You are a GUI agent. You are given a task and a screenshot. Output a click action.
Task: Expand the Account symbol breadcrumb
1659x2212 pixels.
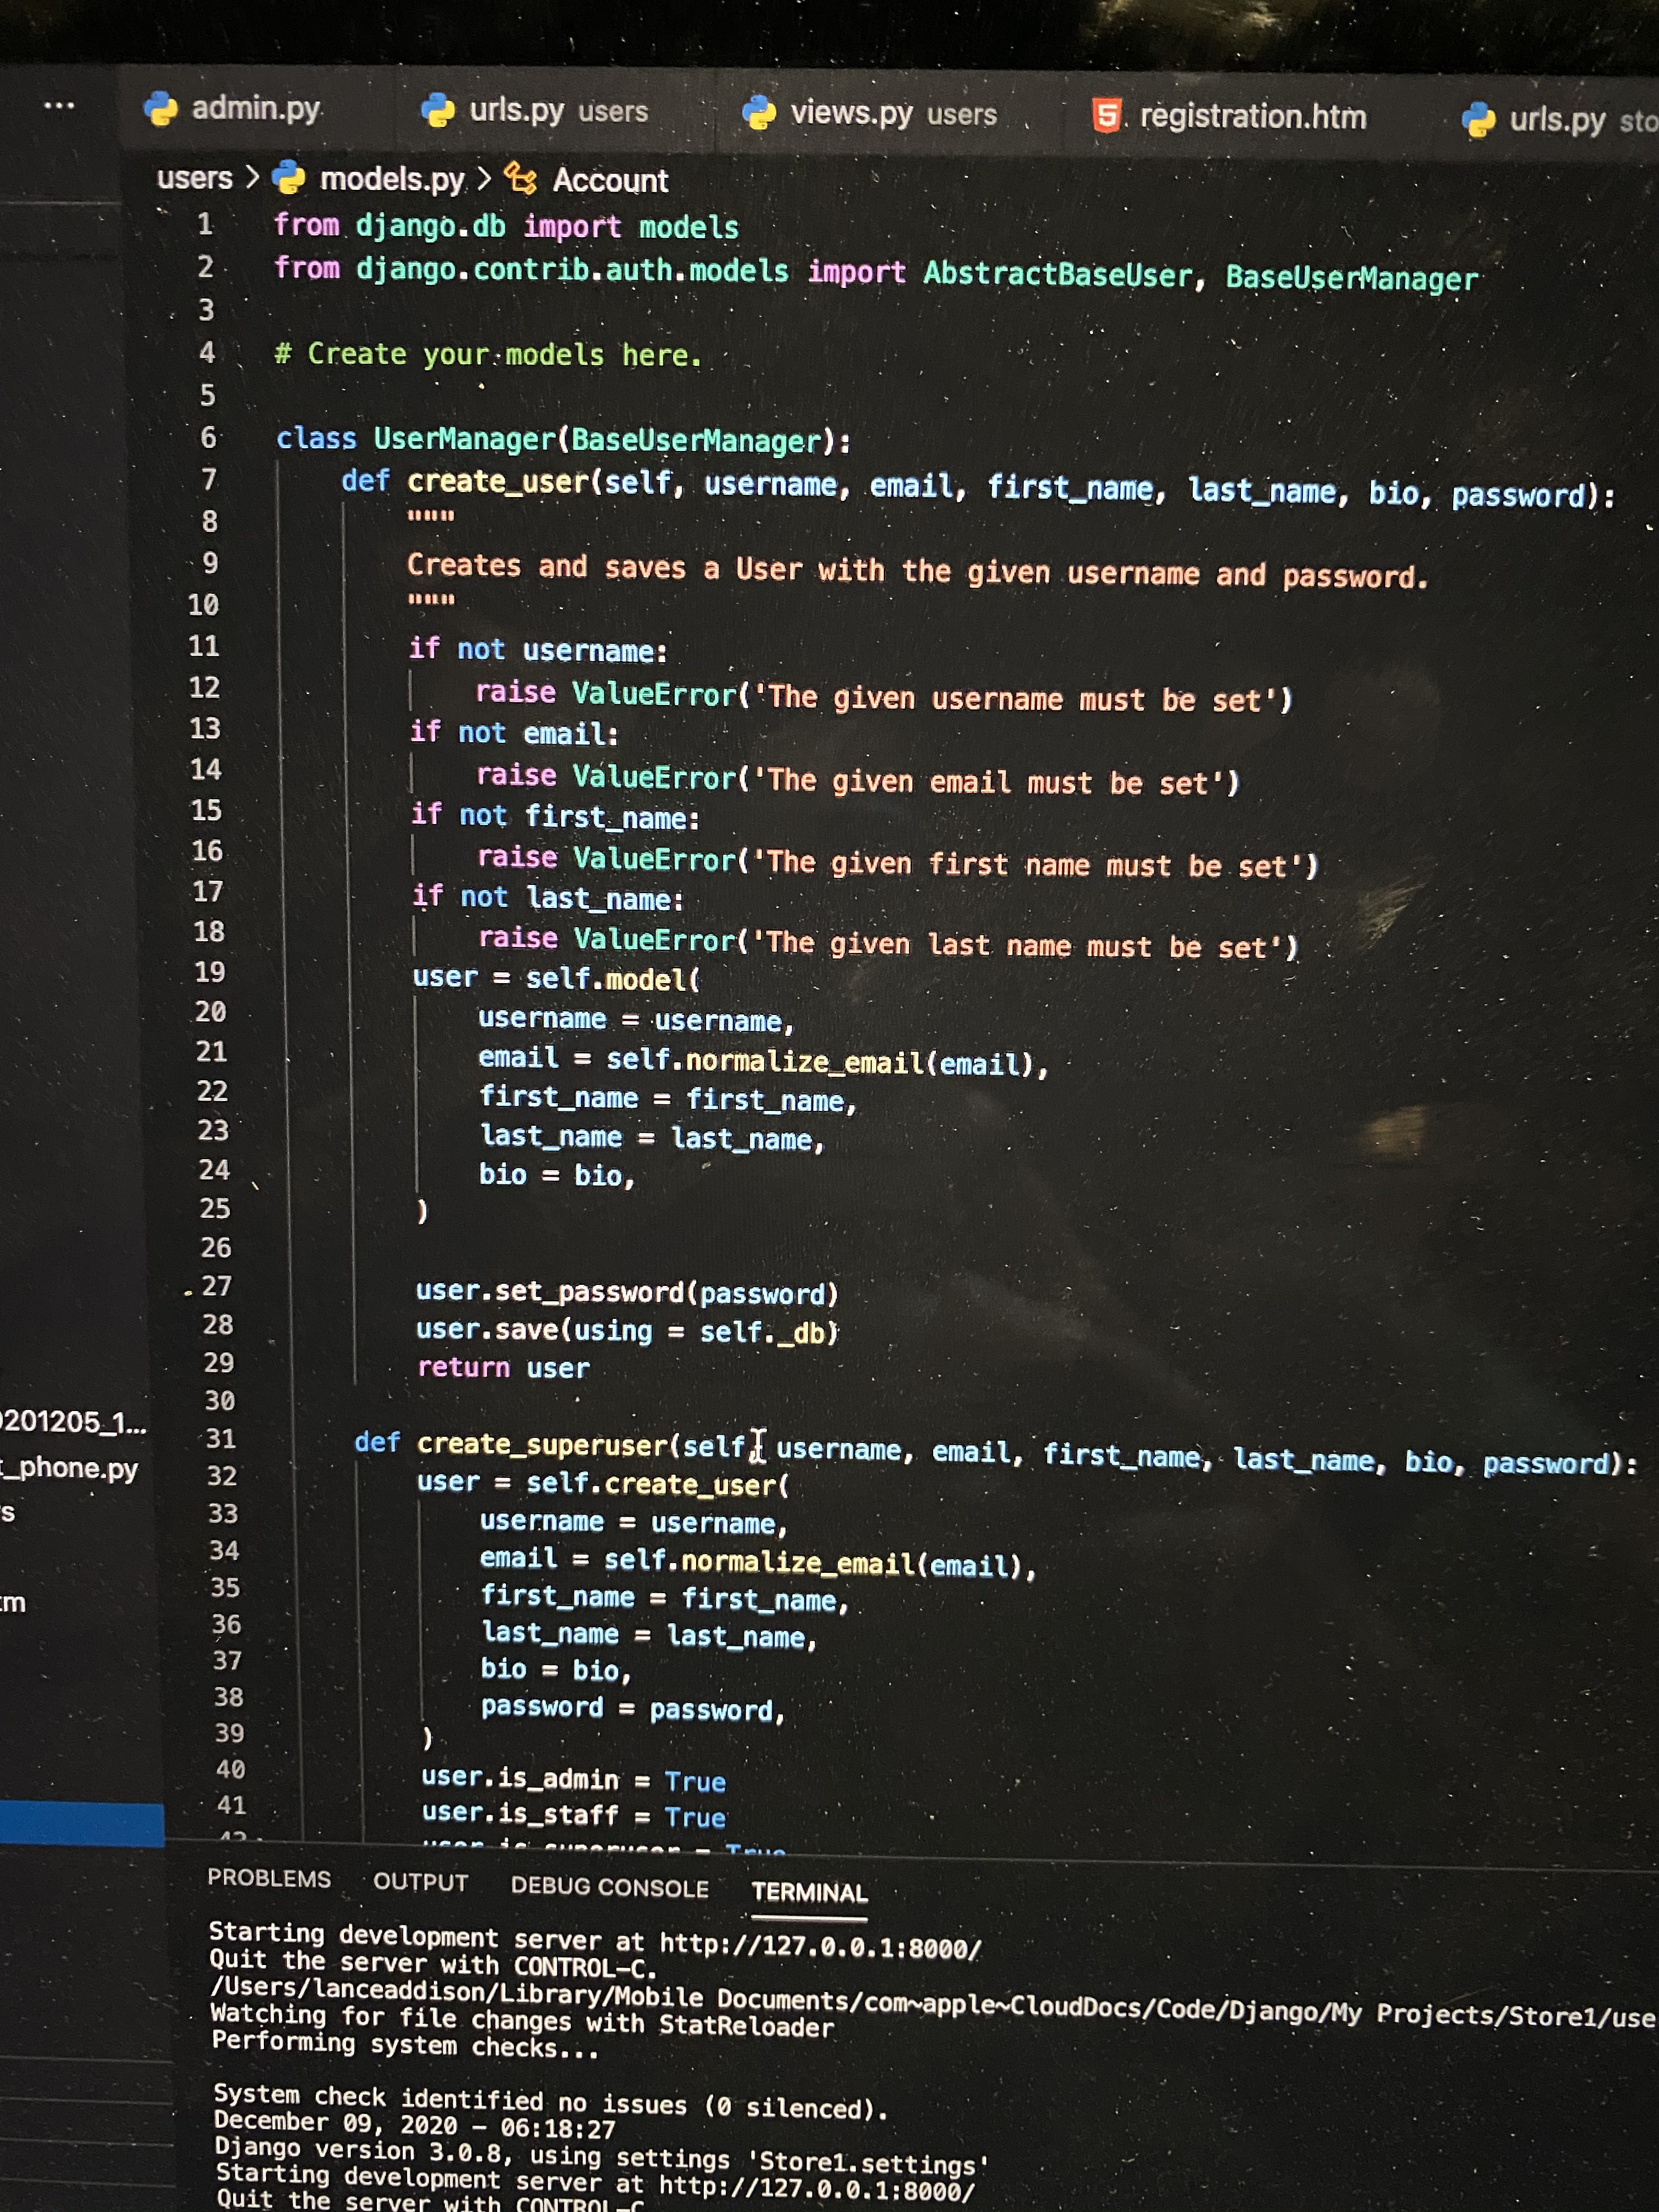[610, 180]
